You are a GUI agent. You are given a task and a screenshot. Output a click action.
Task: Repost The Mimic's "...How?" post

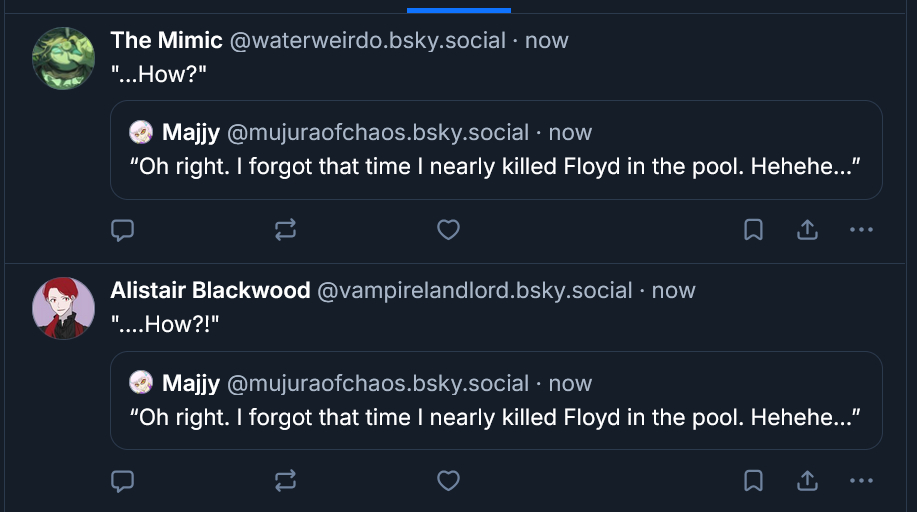coord(285,230)
